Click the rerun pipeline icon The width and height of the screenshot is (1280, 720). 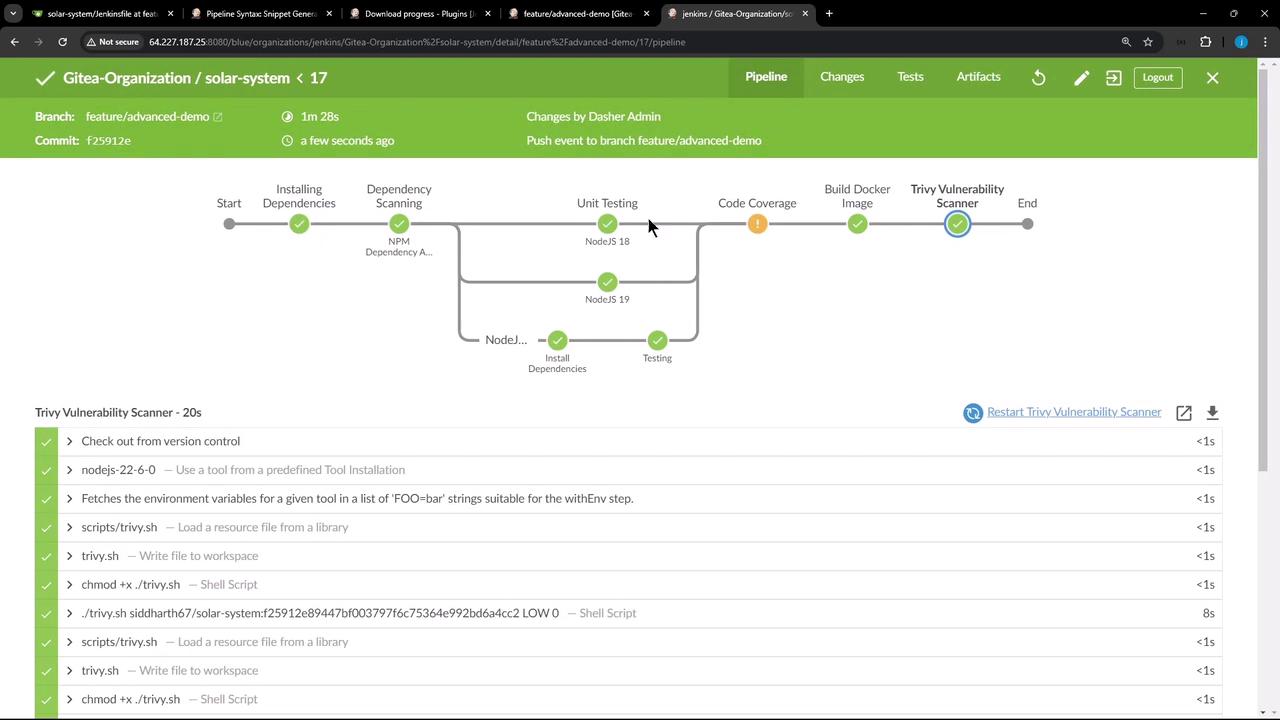pyautogui.click(x=1038, y=78)
